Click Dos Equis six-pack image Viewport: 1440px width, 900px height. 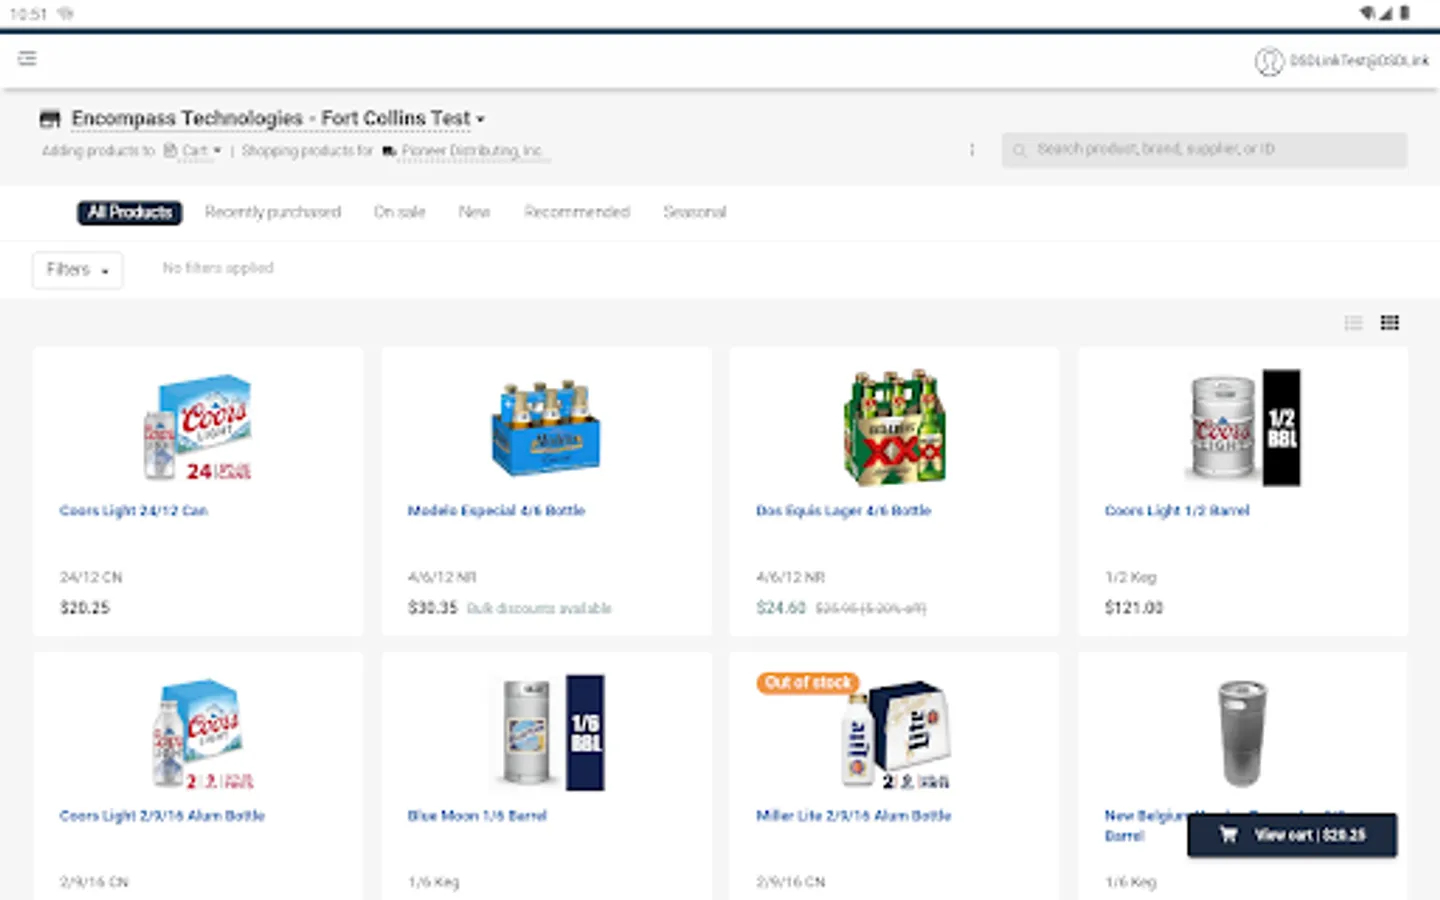point(894,428)
